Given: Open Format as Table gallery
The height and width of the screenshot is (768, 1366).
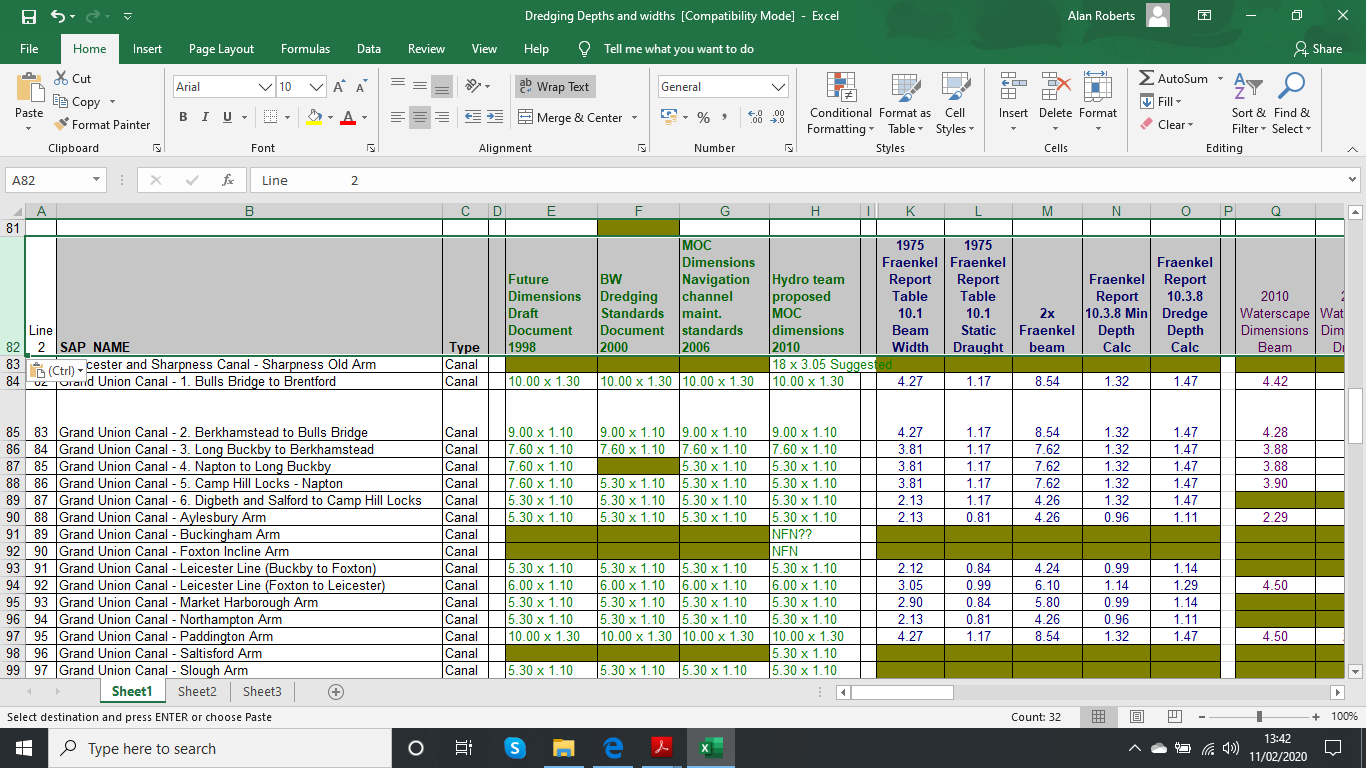Looking at the screenshot, I should click(x=905, y=103).
